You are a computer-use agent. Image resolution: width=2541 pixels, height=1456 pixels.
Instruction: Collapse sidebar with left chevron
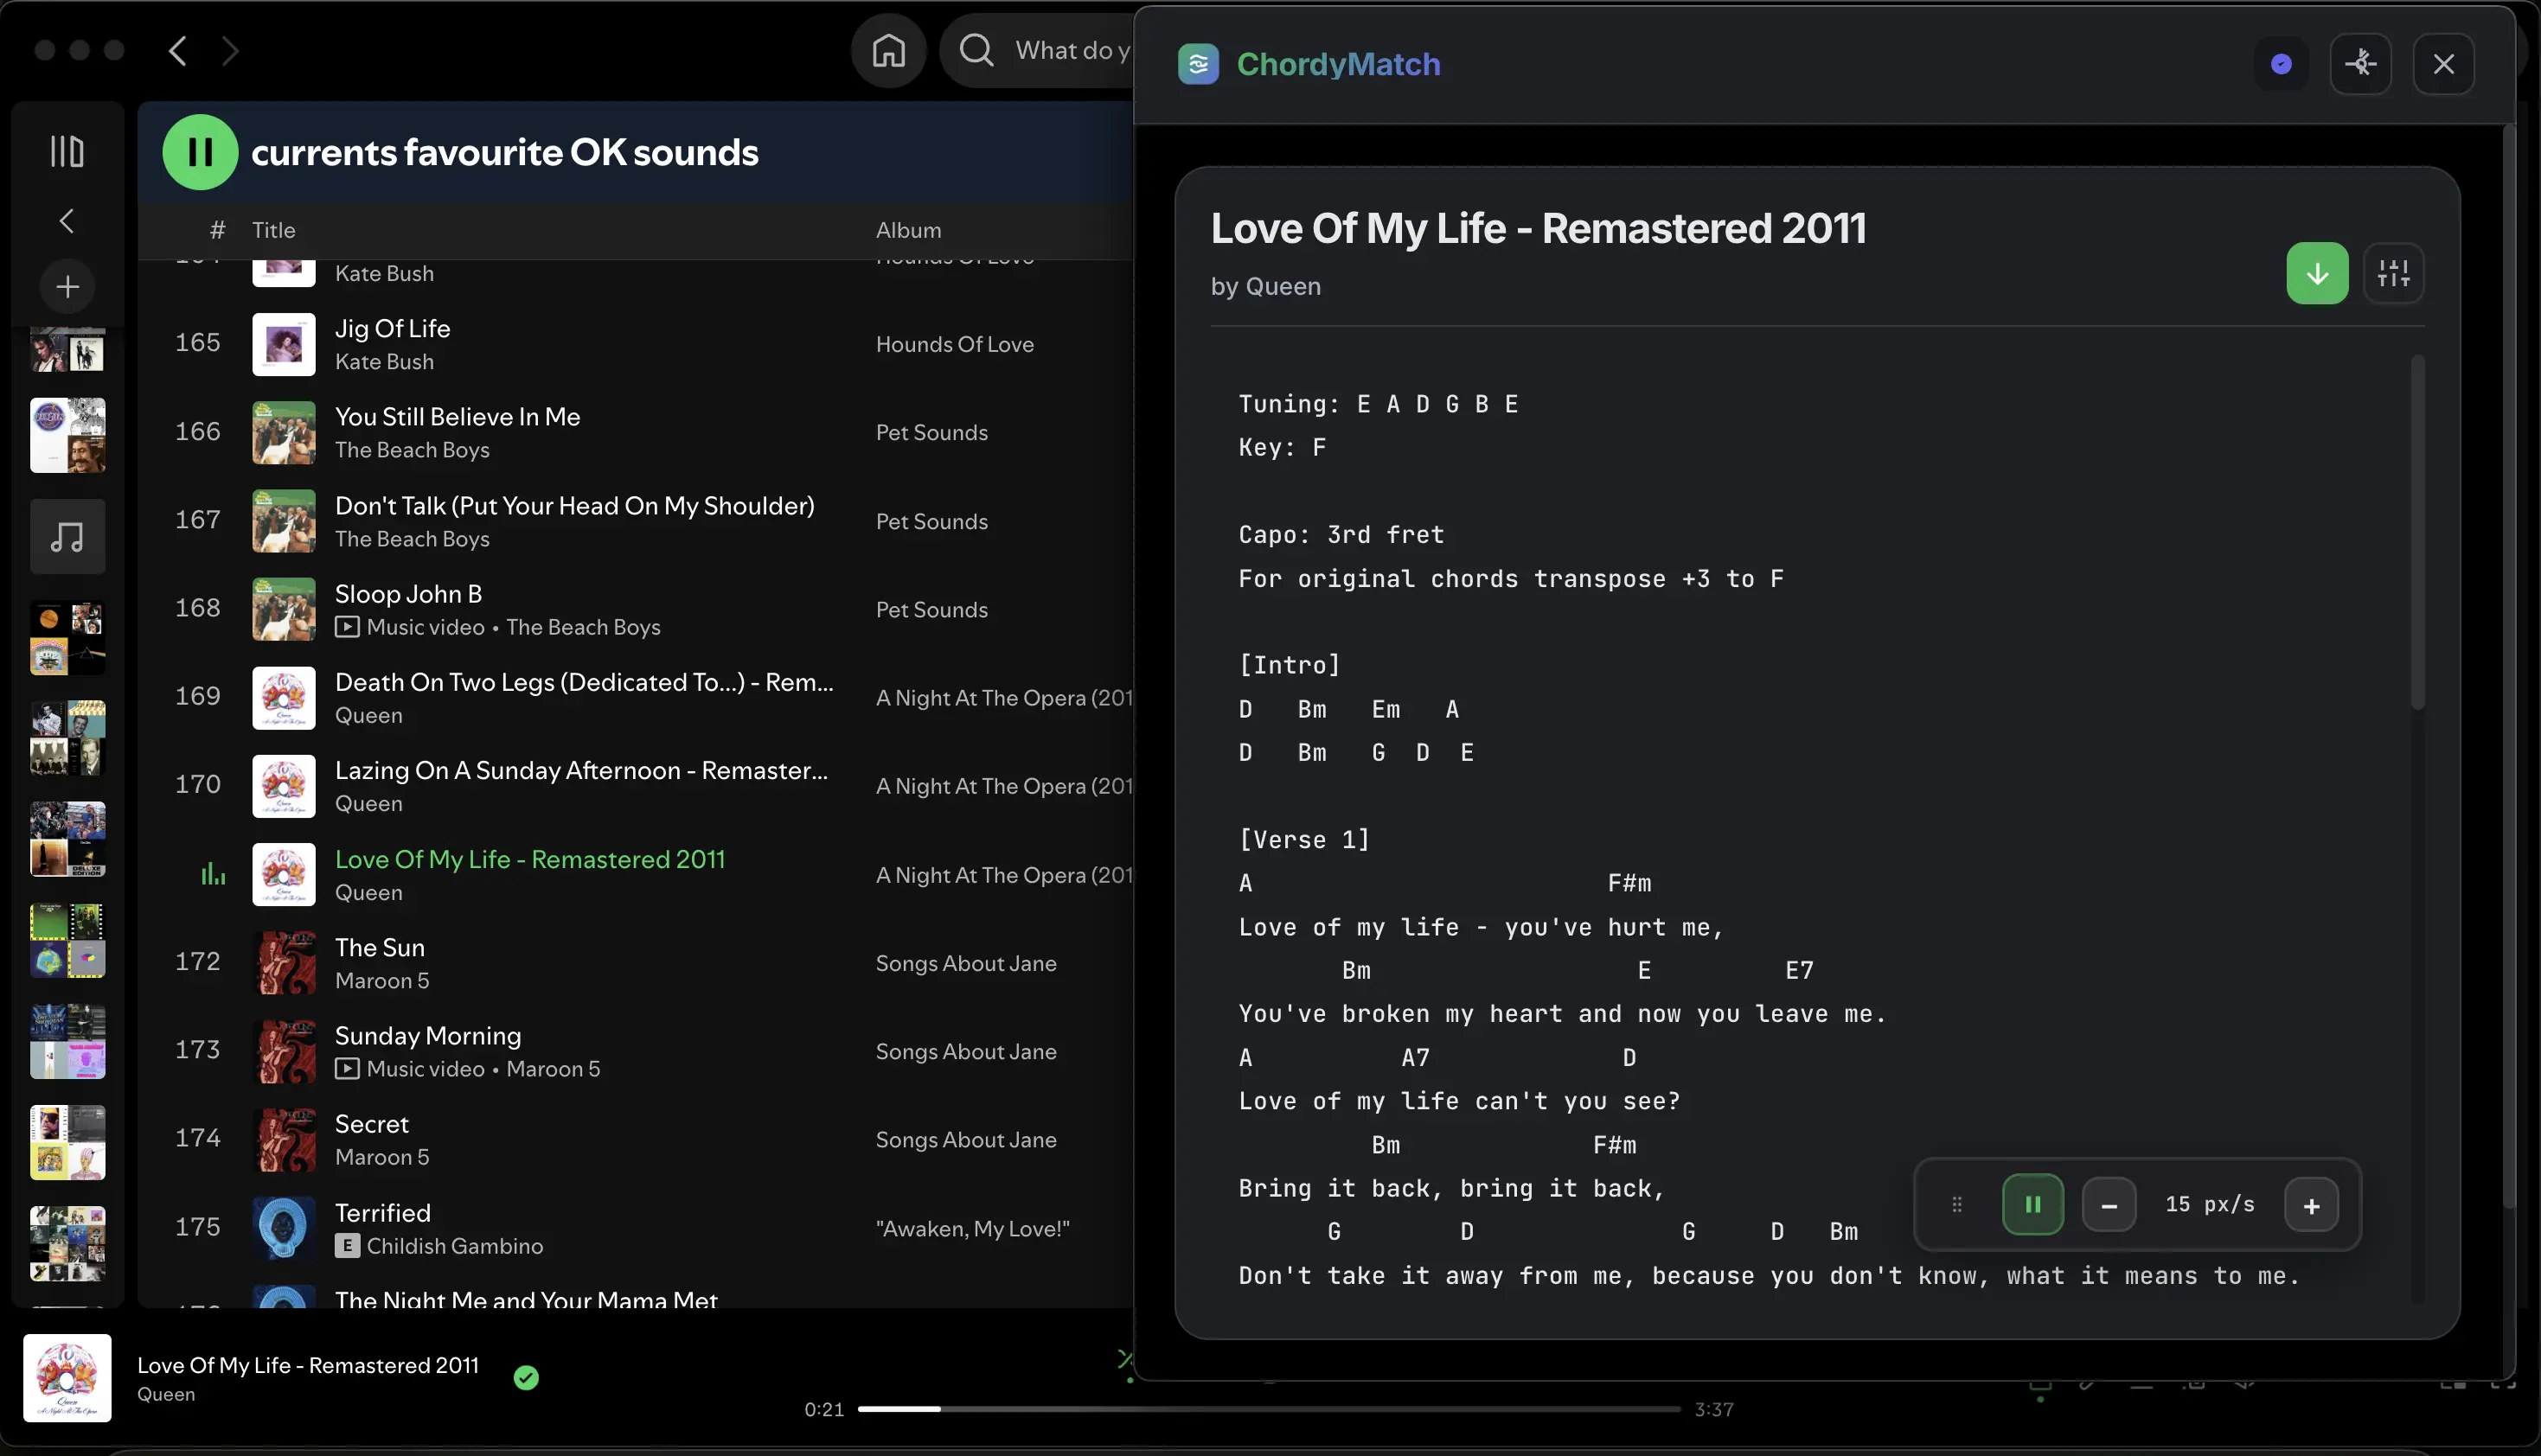67,221
